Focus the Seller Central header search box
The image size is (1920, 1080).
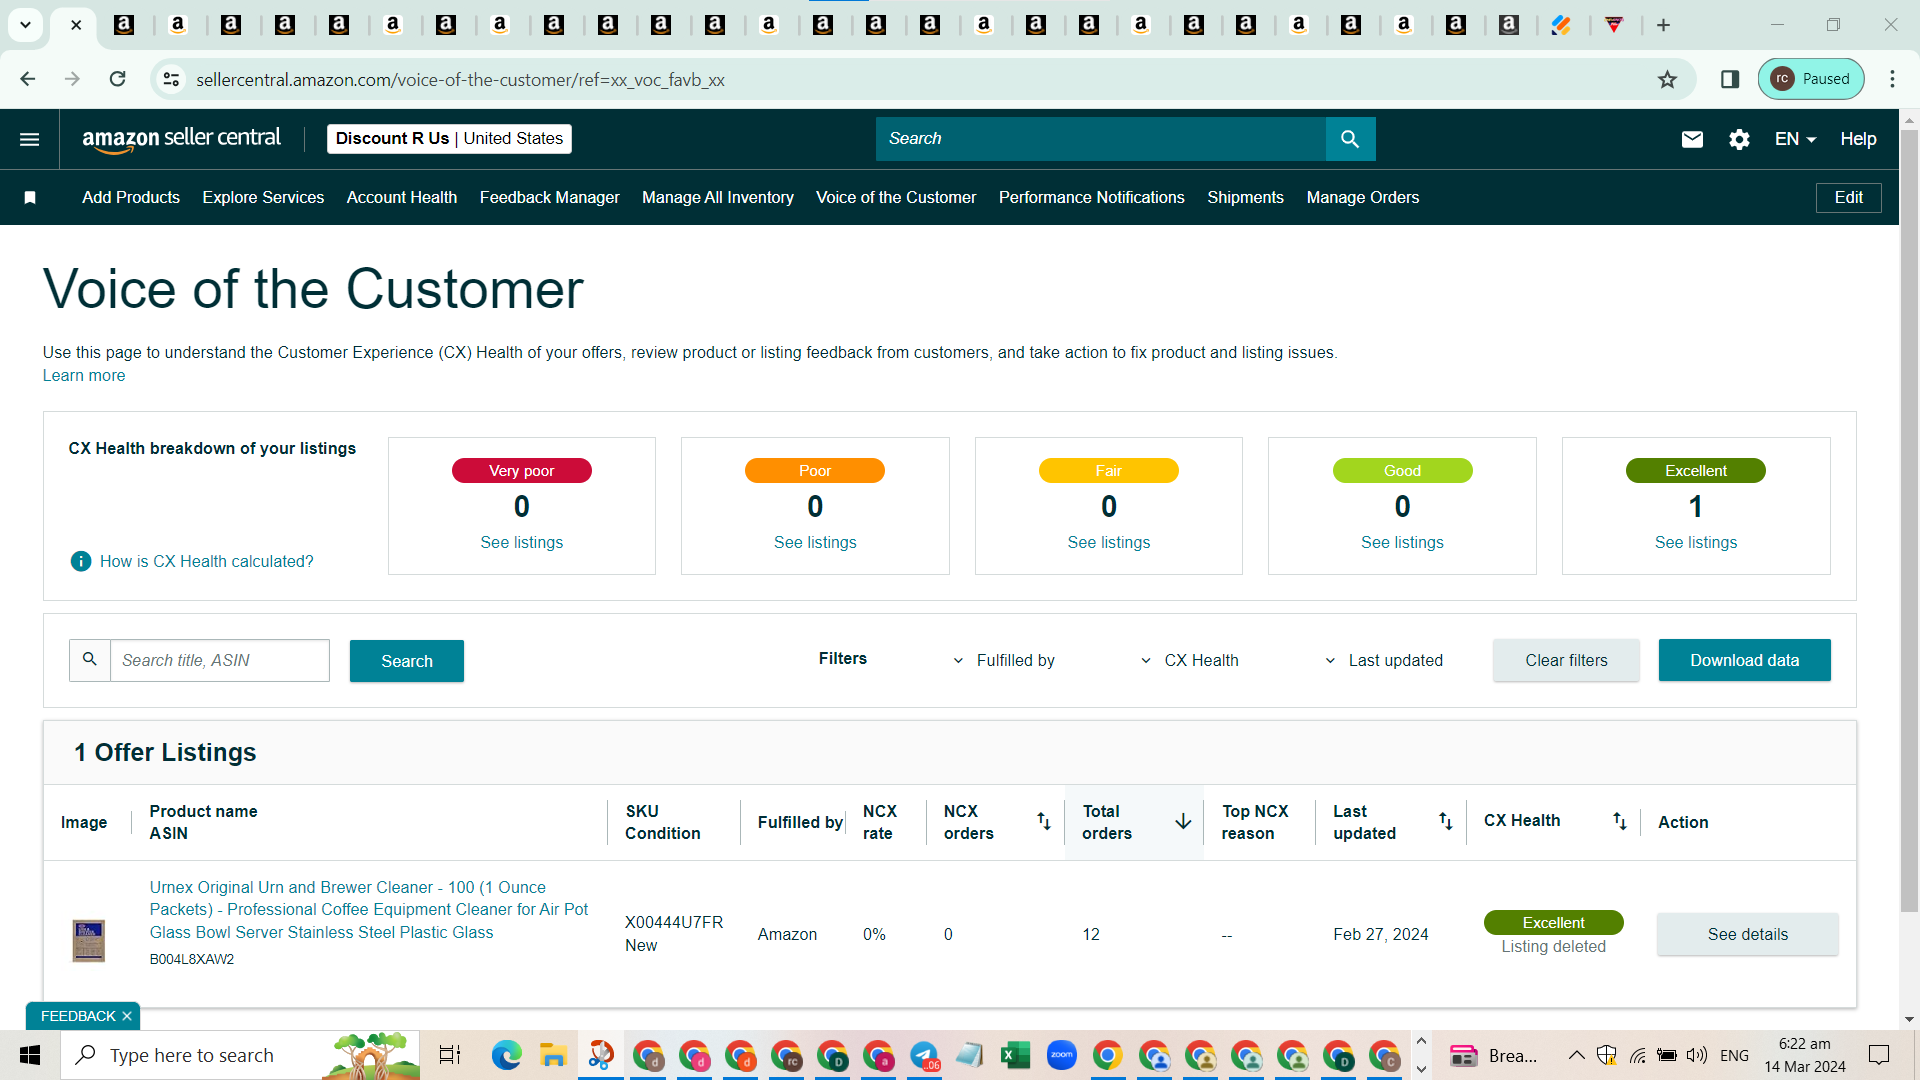point(1101,139)
